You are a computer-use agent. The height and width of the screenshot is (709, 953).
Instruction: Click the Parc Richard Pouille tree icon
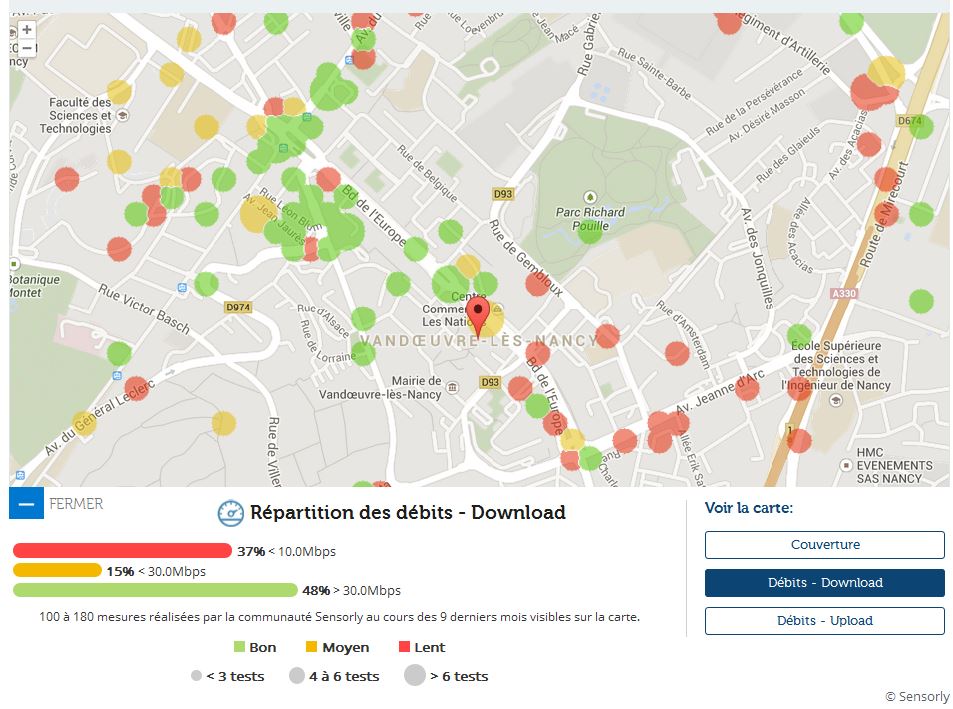click(x=590, y=196)
